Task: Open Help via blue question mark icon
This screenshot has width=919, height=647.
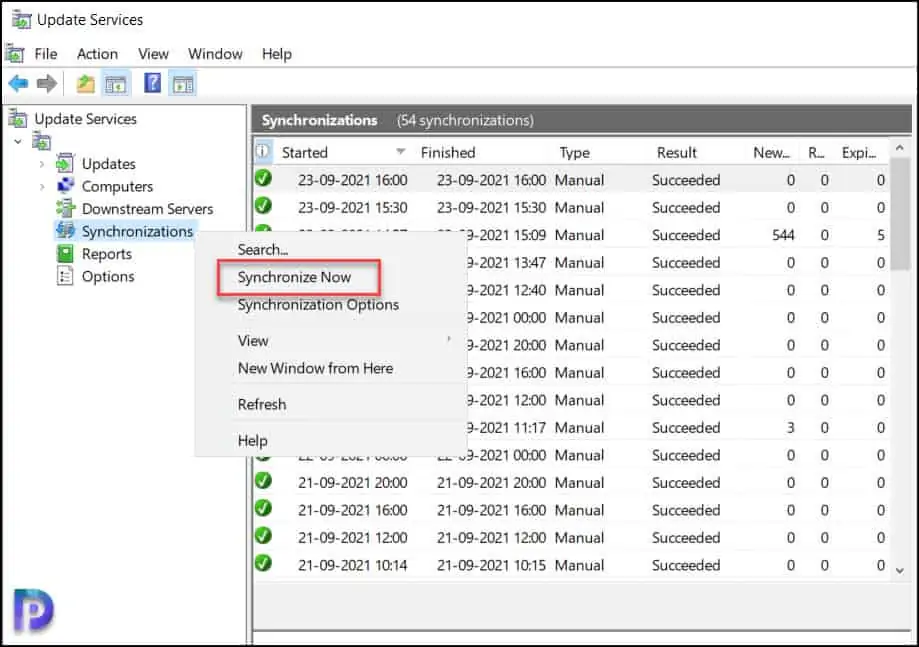Action: click(x=152, y=83)
